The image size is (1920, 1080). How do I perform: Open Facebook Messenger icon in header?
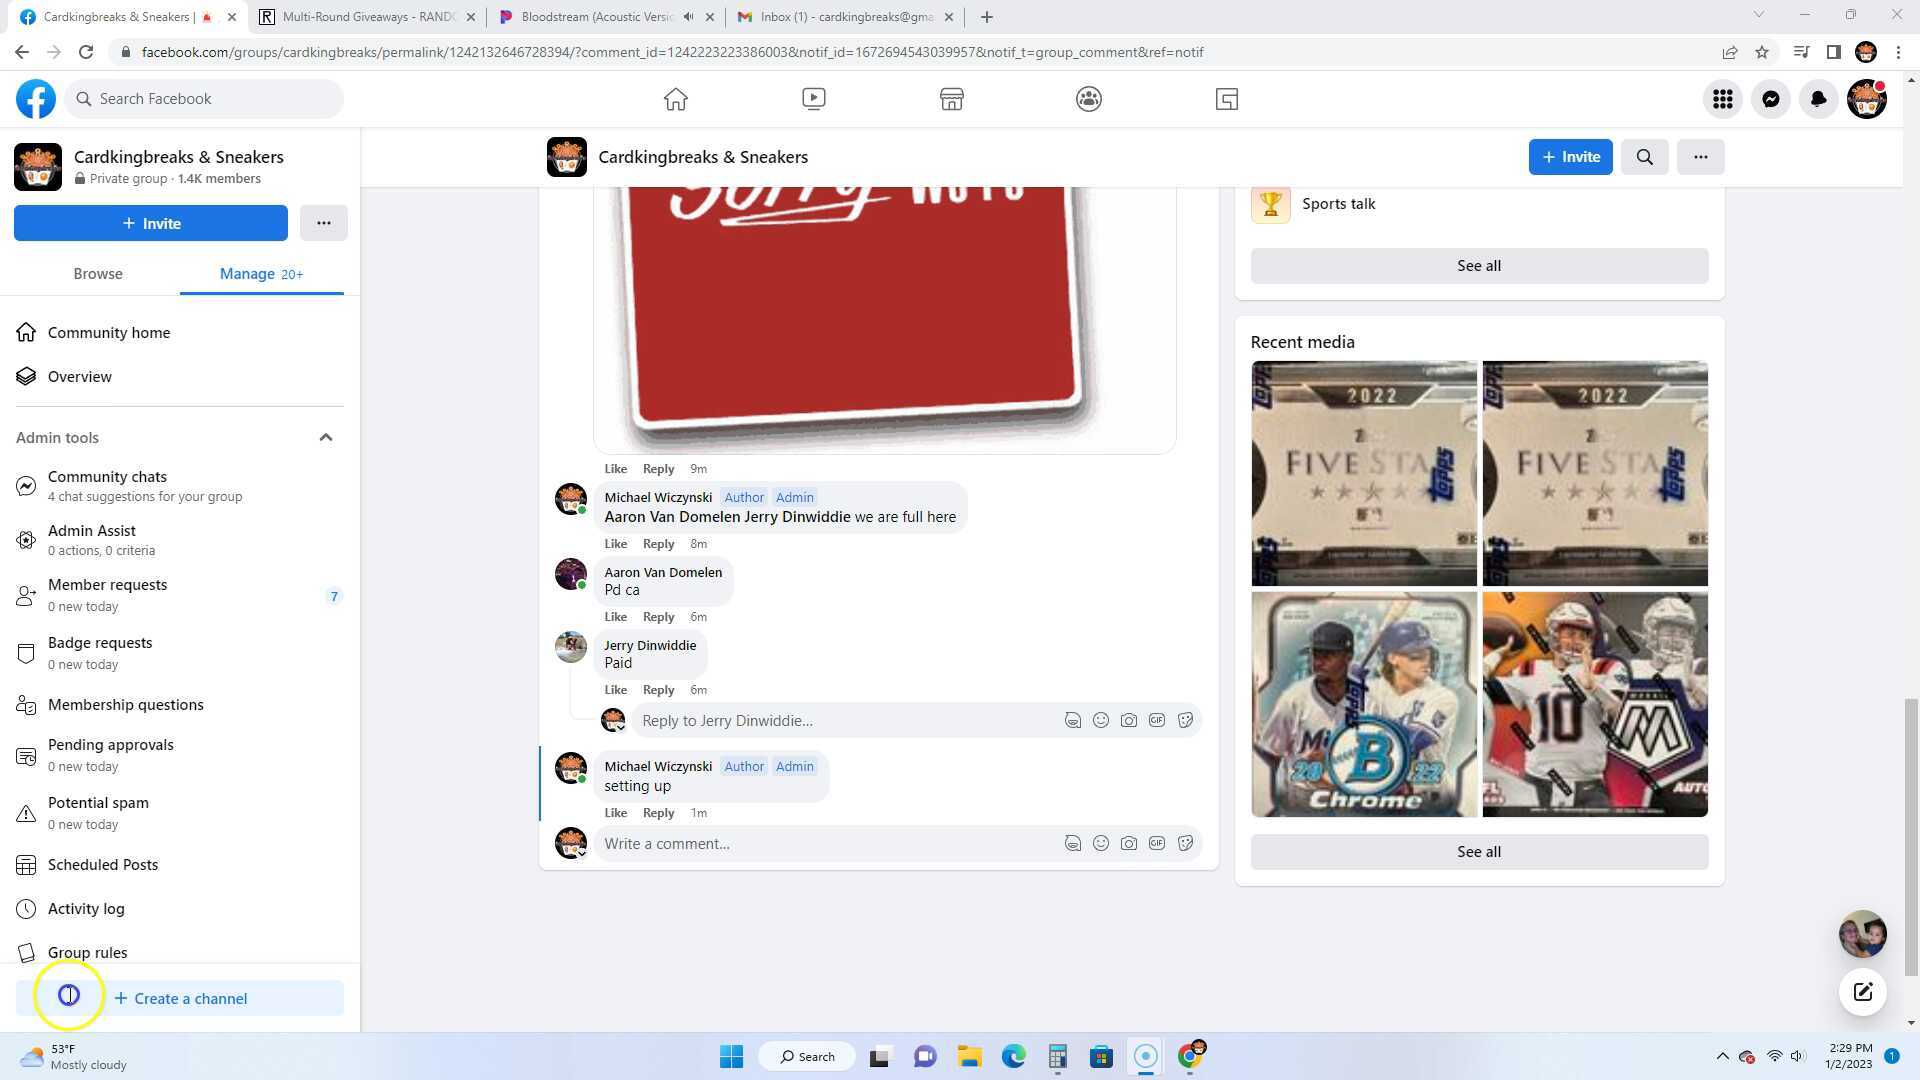click(1770, 99)
